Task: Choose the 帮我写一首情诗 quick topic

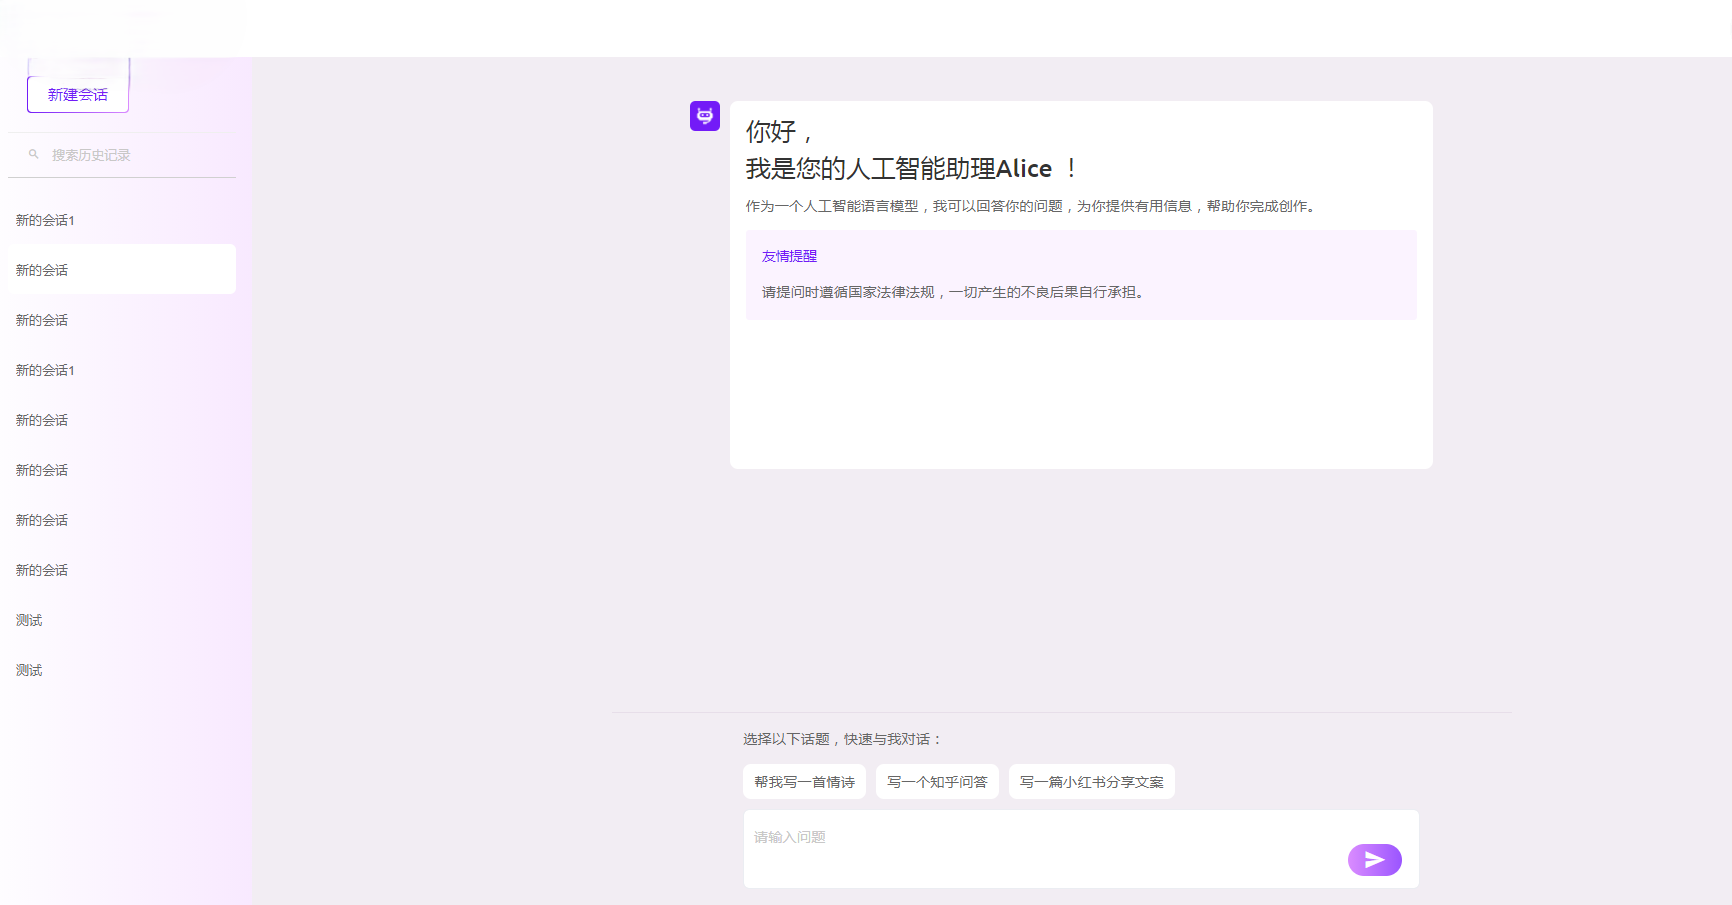Action: (x=804, y=782)
